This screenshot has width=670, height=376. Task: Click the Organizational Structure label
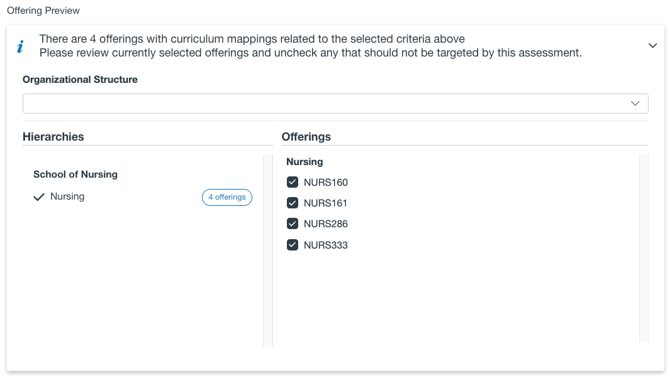[x=80, y=79]
